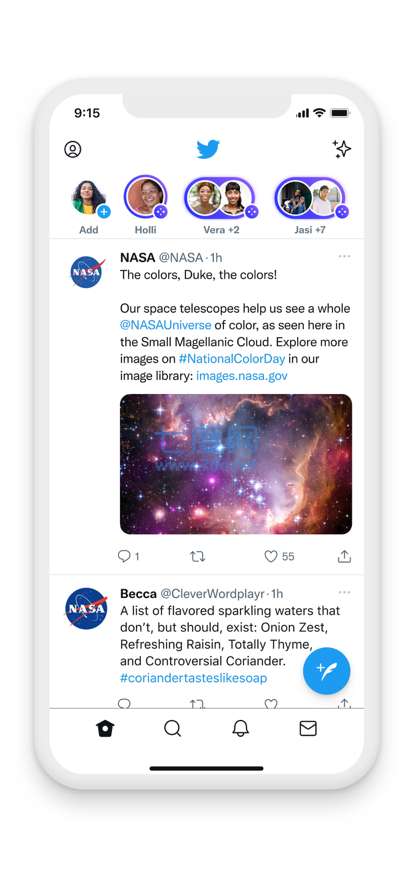Open the Messages envelope tab

308,729
